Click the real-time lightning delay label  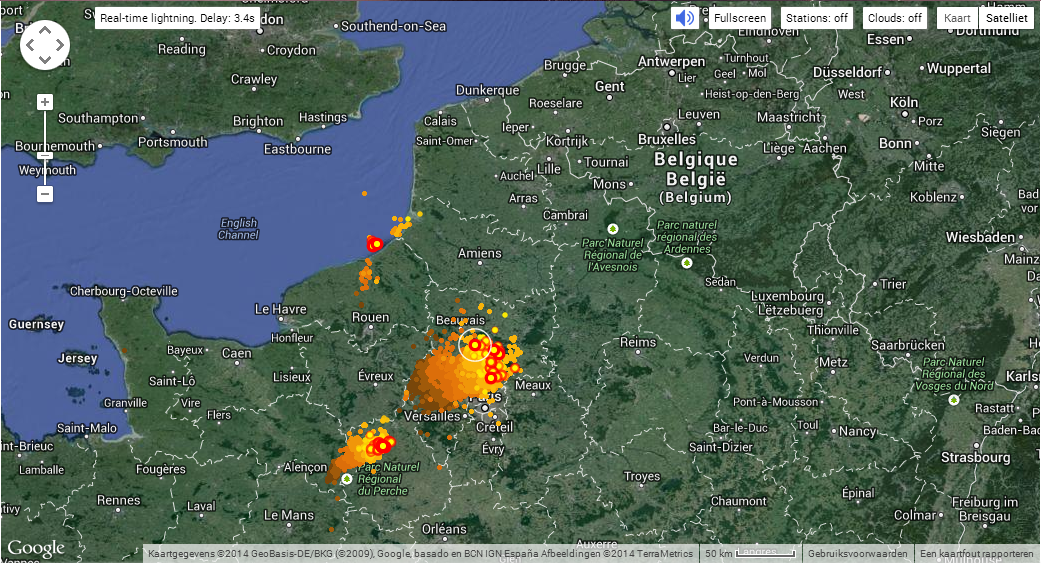click(177, 18)
